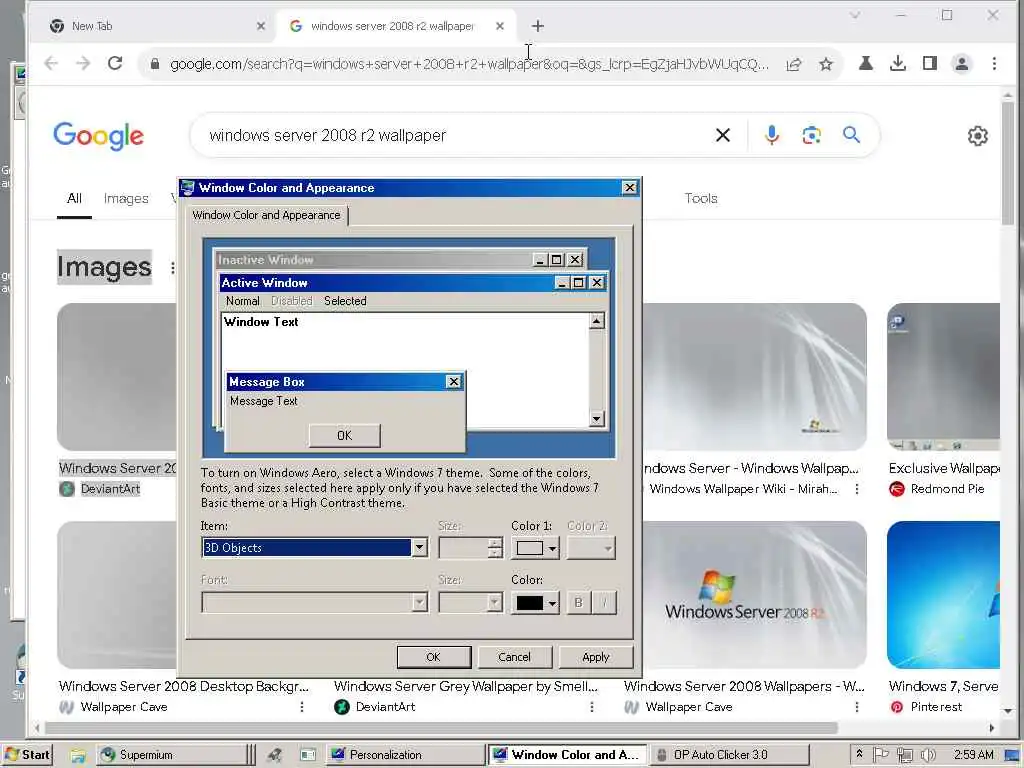The width and height of the screenshot is (1024, 768).
Task: Toggle the Bold font button
Action: pos(579,602)
